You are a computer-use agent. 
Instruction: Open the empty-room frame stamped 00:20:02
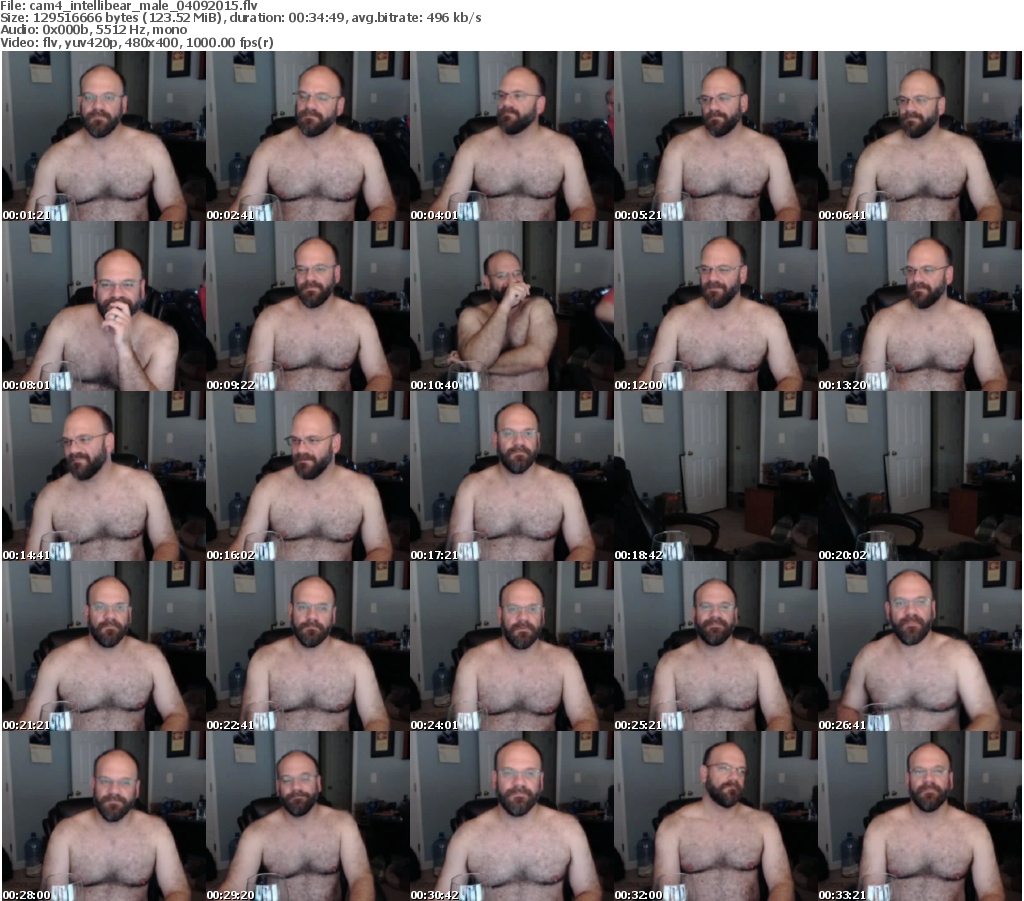click(x=920, y=476)
